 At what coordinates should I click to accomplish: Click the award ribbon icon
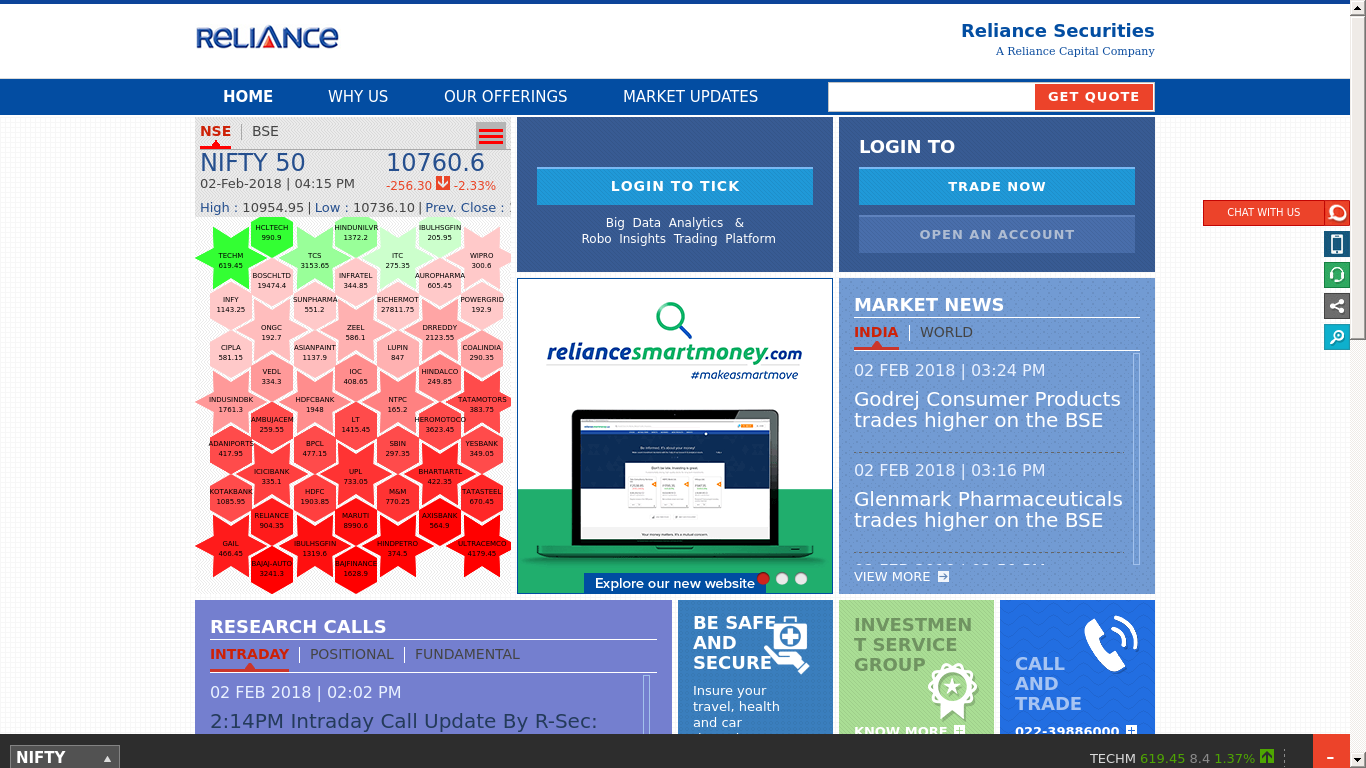(x=951, y=689)
